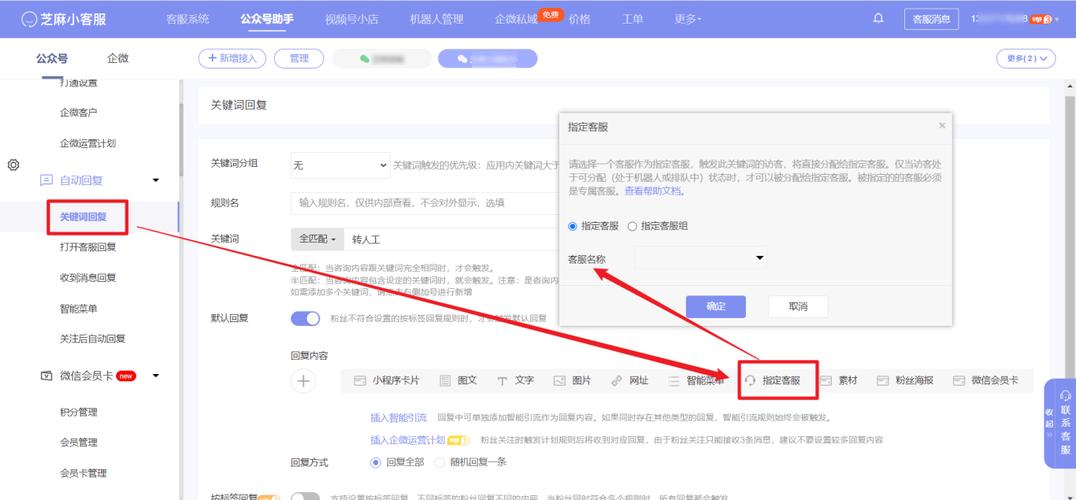Select the 指定客服 headset option
Image resolution: width=1076 pixels, height=500 pixels.
(773, 381)
